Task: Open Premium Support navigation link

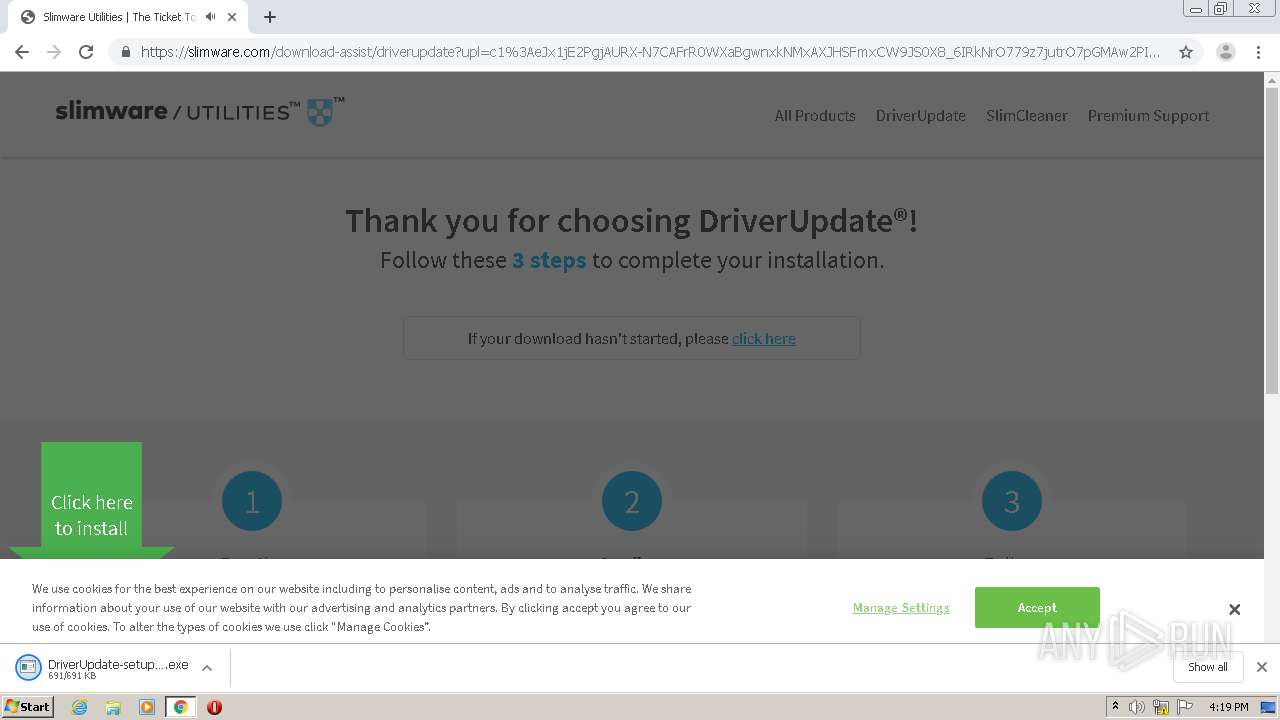Action: tap(1148, 115)
